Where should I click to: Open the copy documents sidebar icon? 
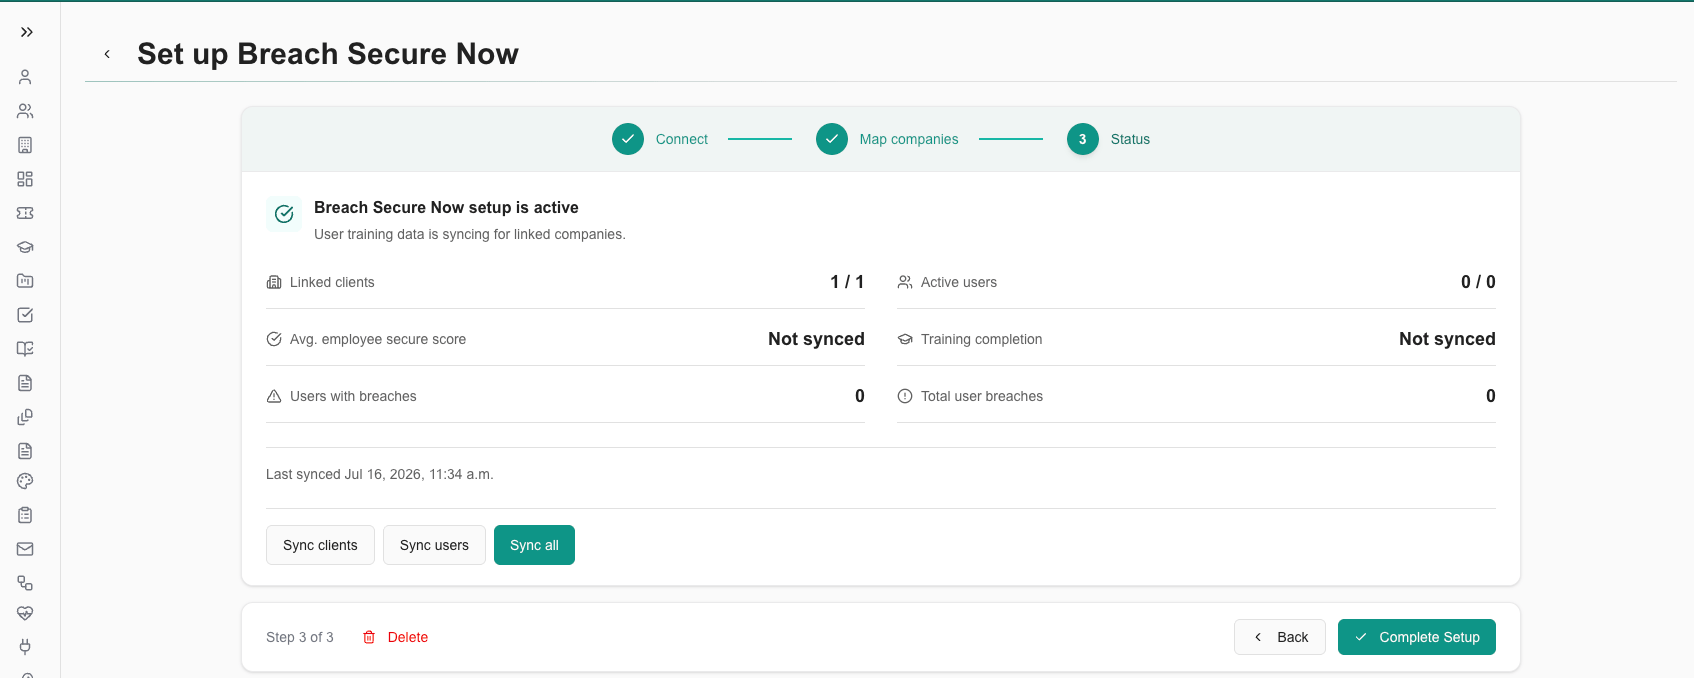tap(25, 417)
